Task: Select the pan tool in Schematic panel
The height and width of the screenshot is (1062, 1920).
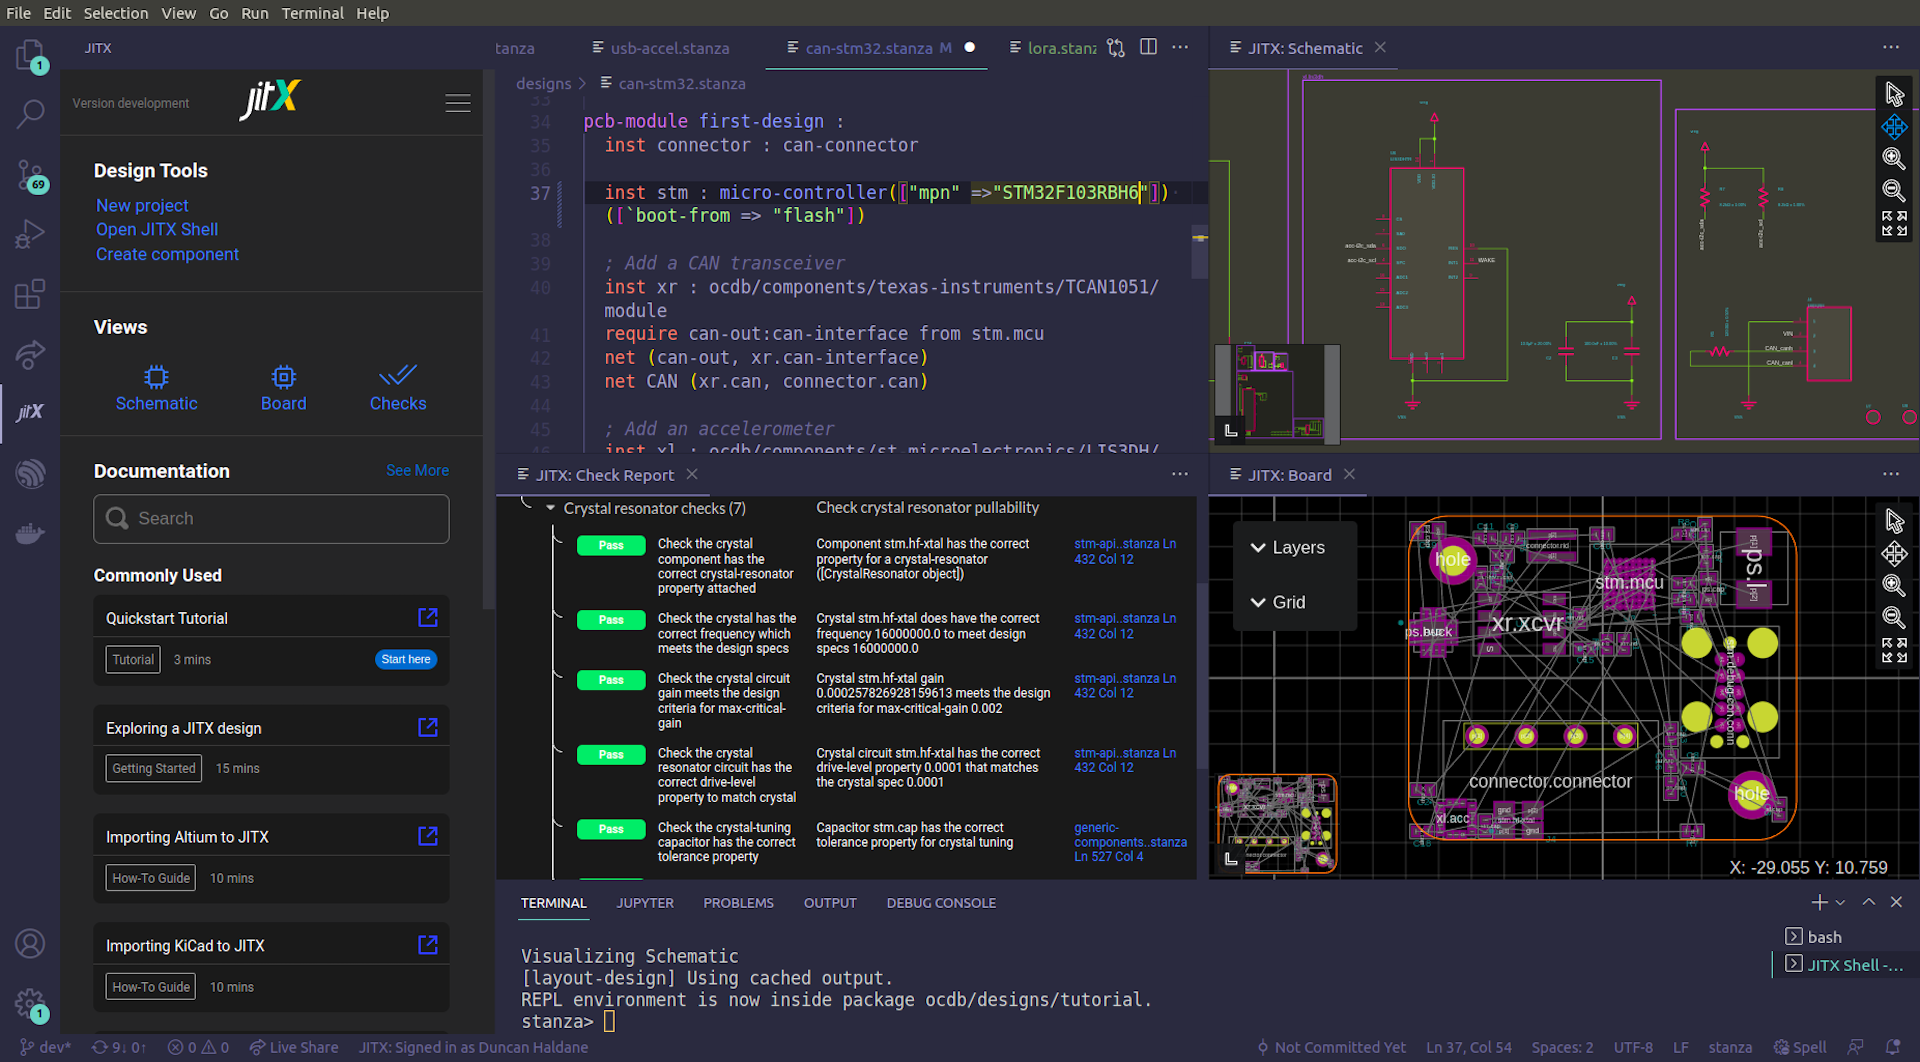Action: click(x=1894, y=127)
